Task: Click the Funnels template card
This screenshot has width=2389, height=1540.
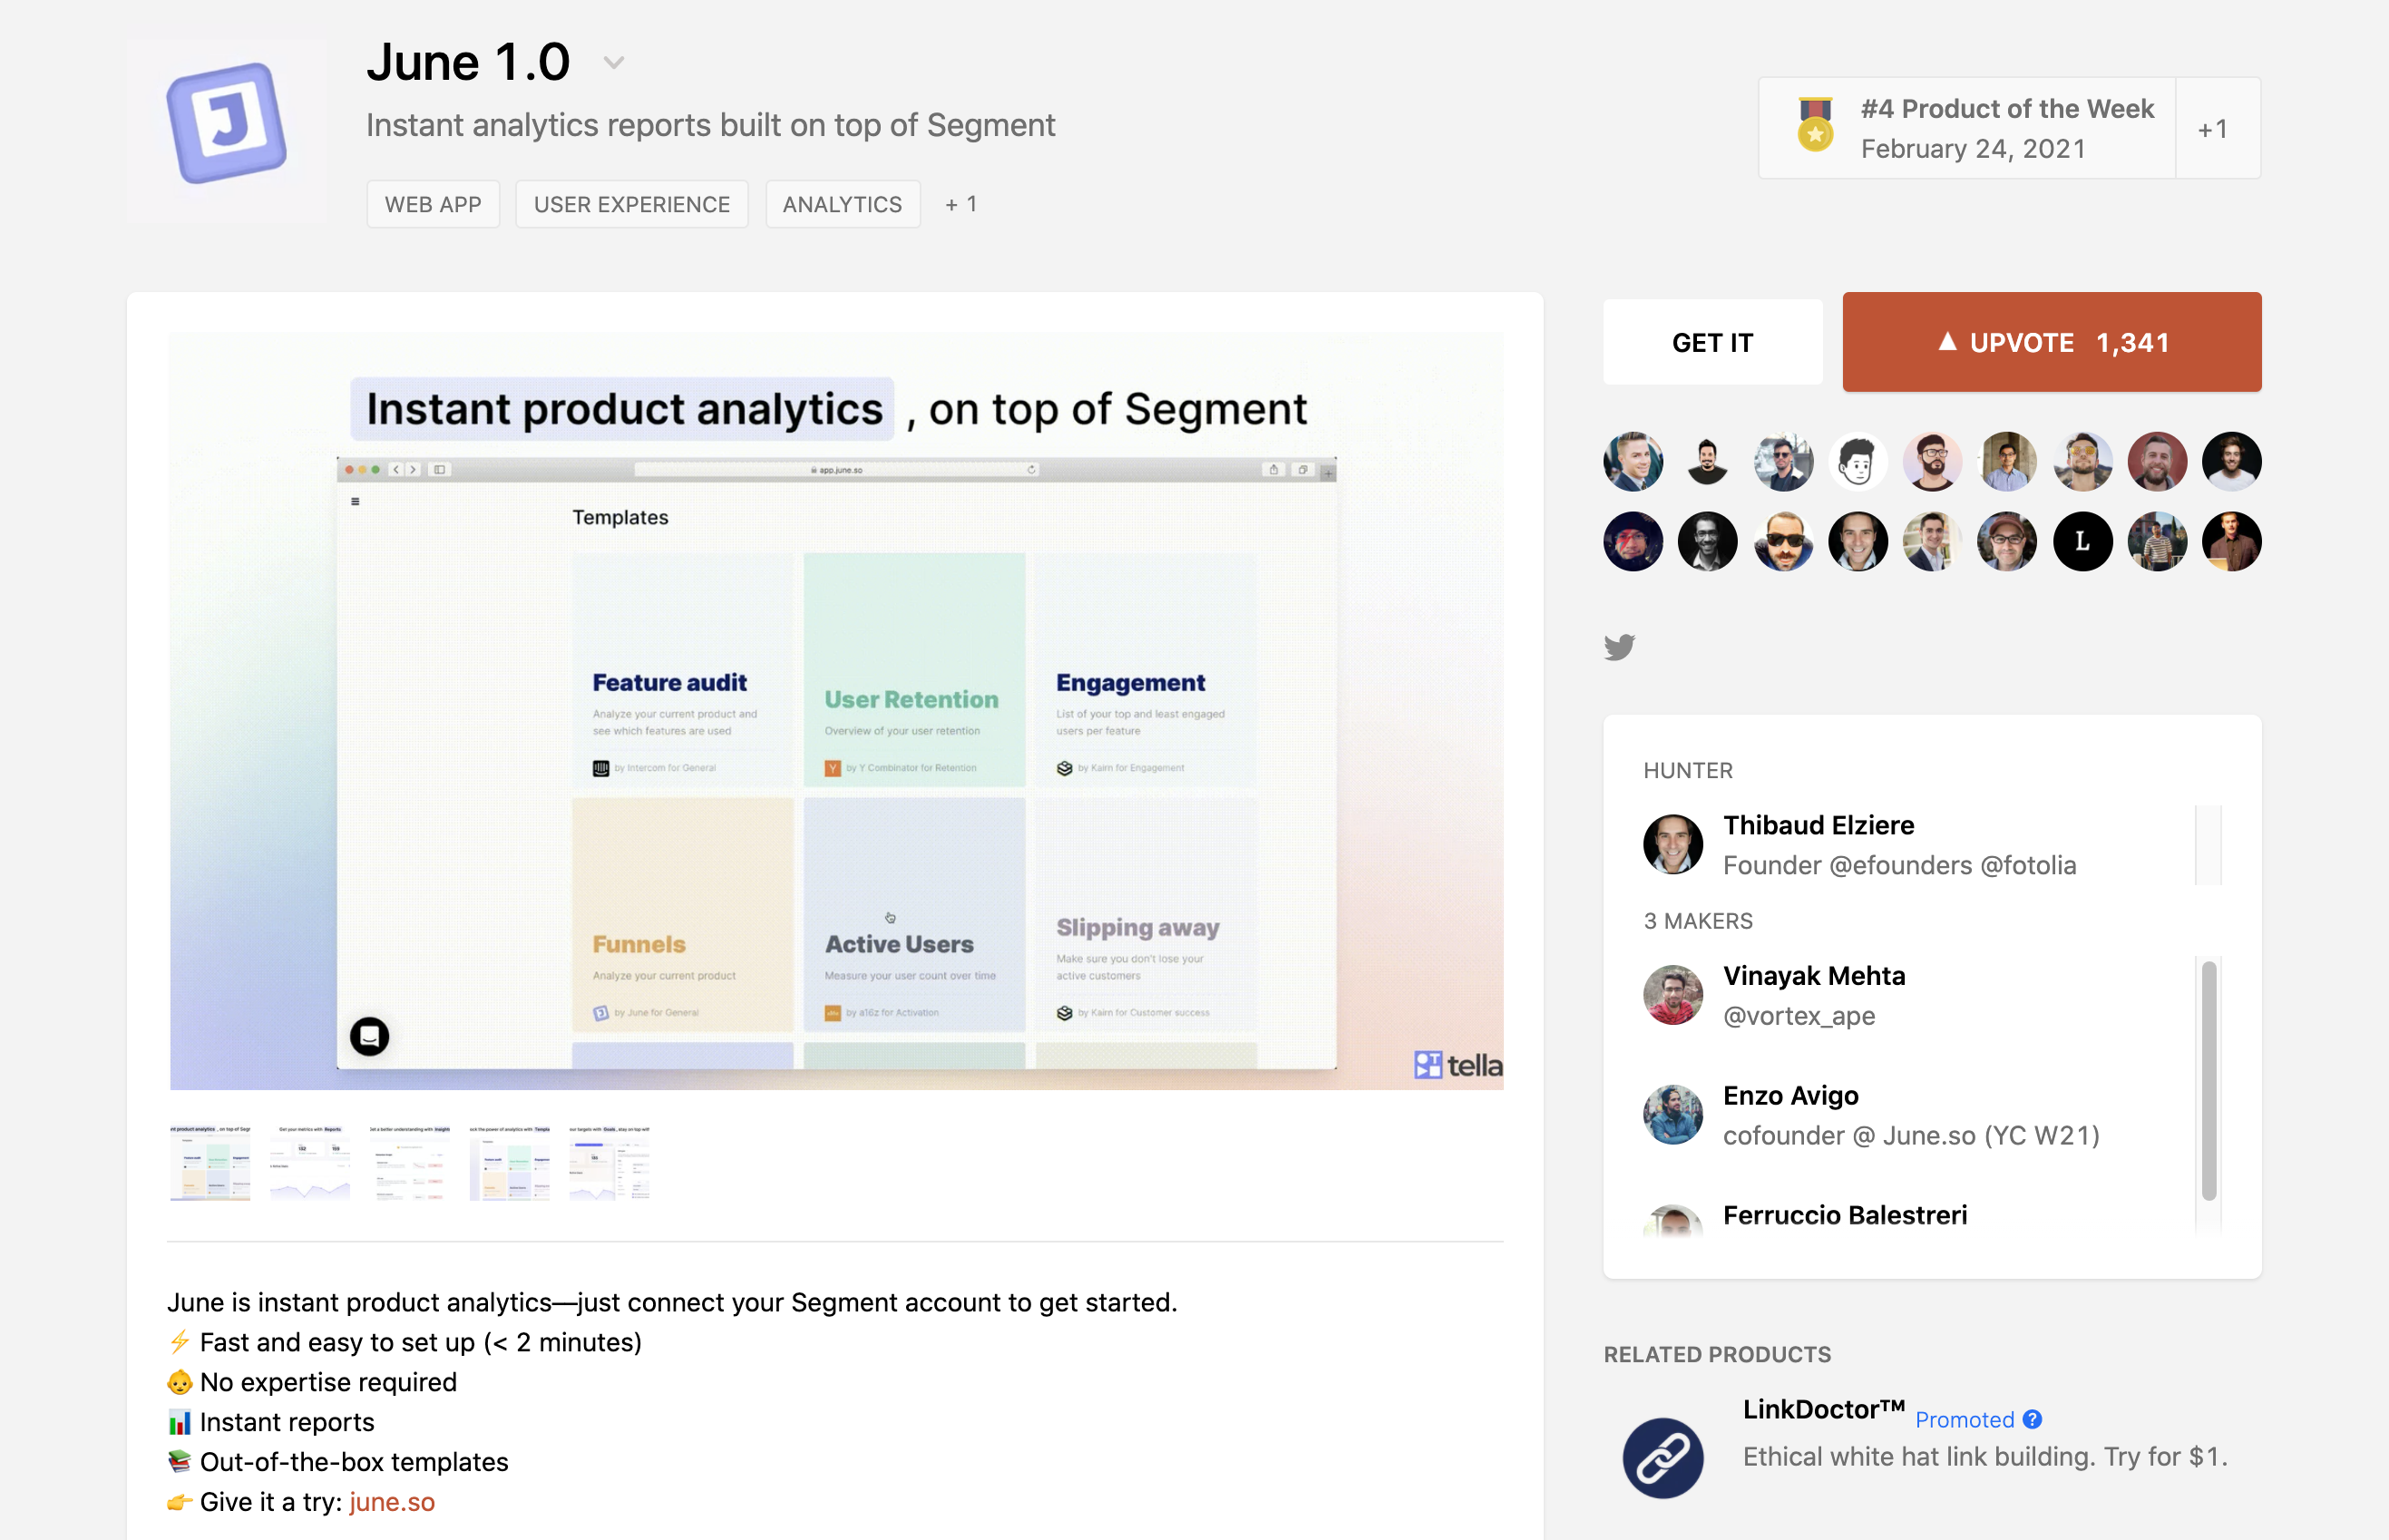Action: coord(683,914)
